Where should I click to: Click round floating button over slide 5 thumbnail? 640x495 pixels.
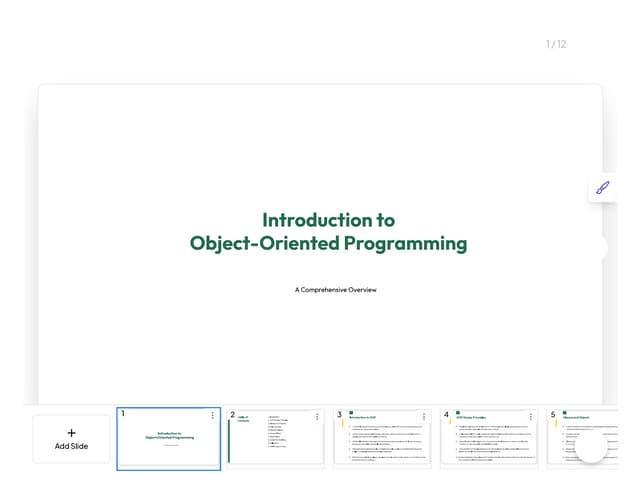click(x=591, y=446)
